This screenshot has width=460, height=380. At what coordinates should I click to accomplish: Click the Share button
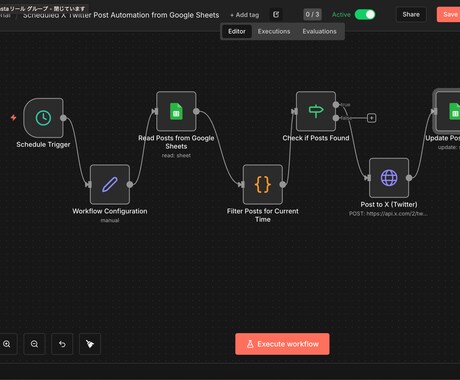point(411,14)
